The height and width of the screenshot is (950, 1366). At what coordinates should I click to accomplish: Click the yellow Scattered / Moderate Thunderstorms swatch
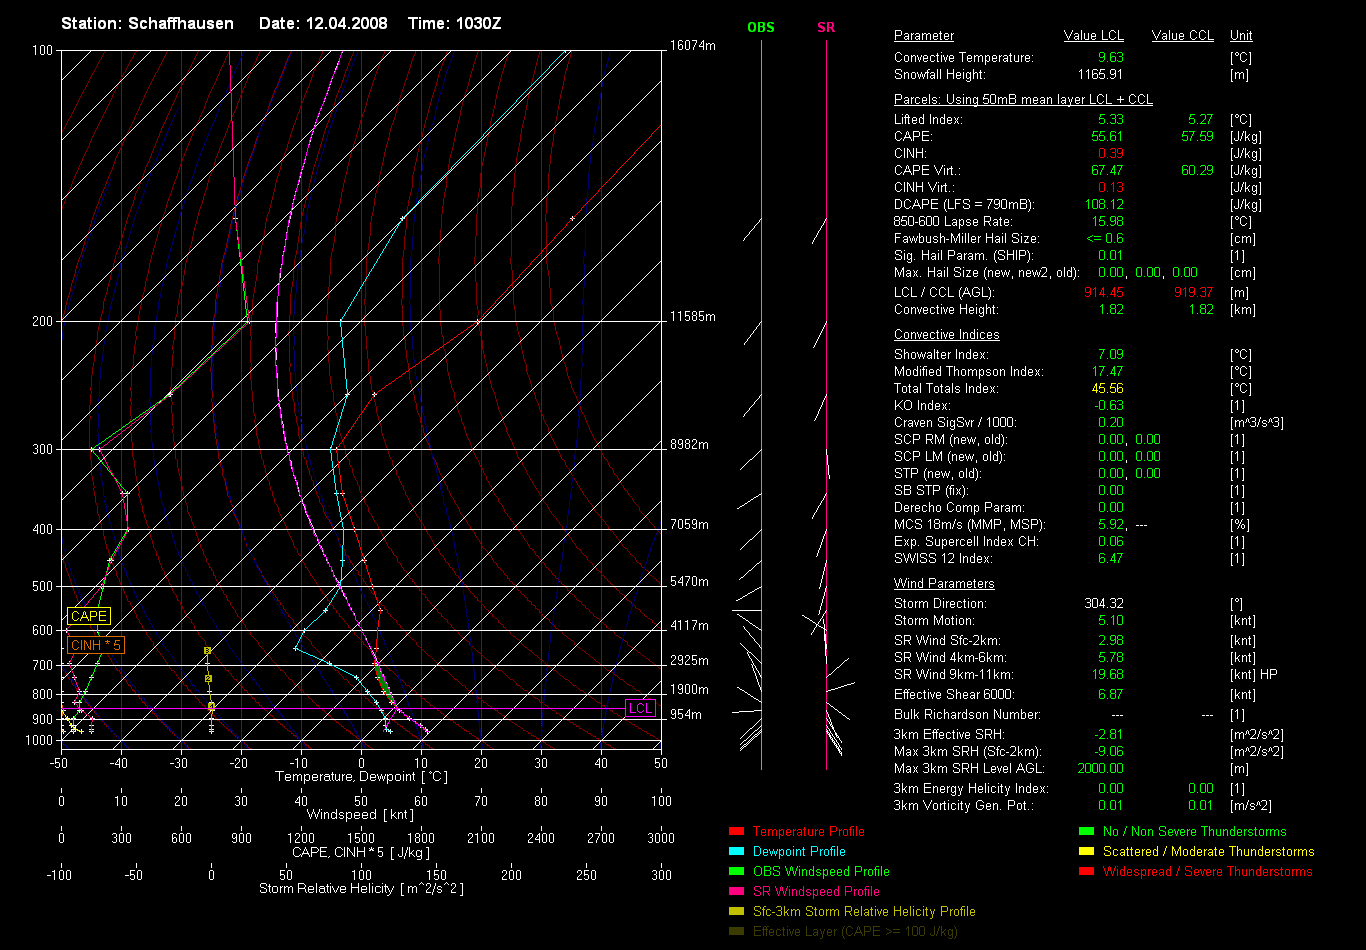click(x=1086, y=852)
